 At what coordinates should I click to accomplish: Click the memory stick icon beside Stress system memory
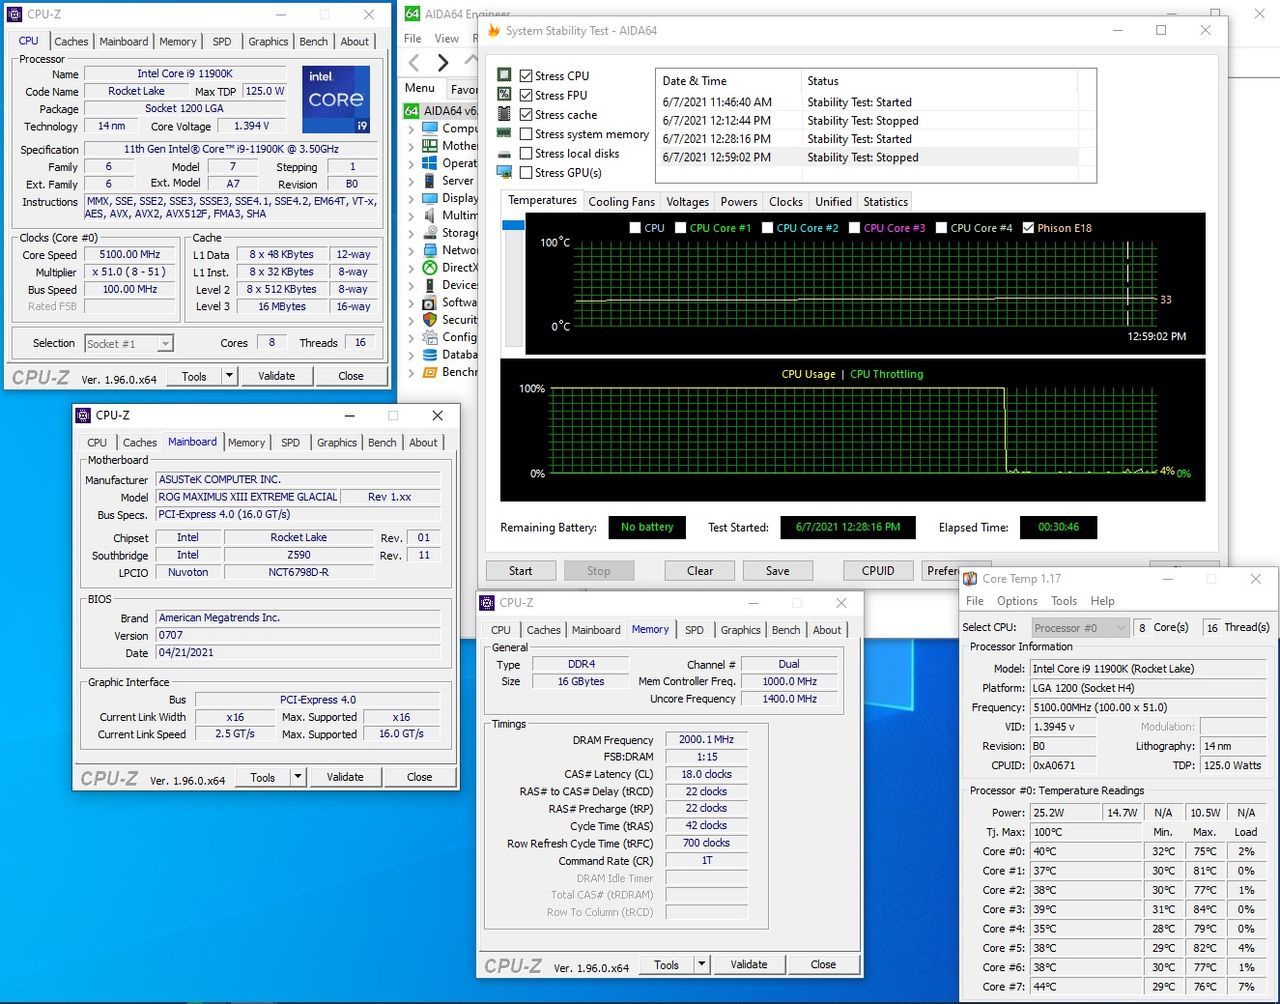(505, 133)
